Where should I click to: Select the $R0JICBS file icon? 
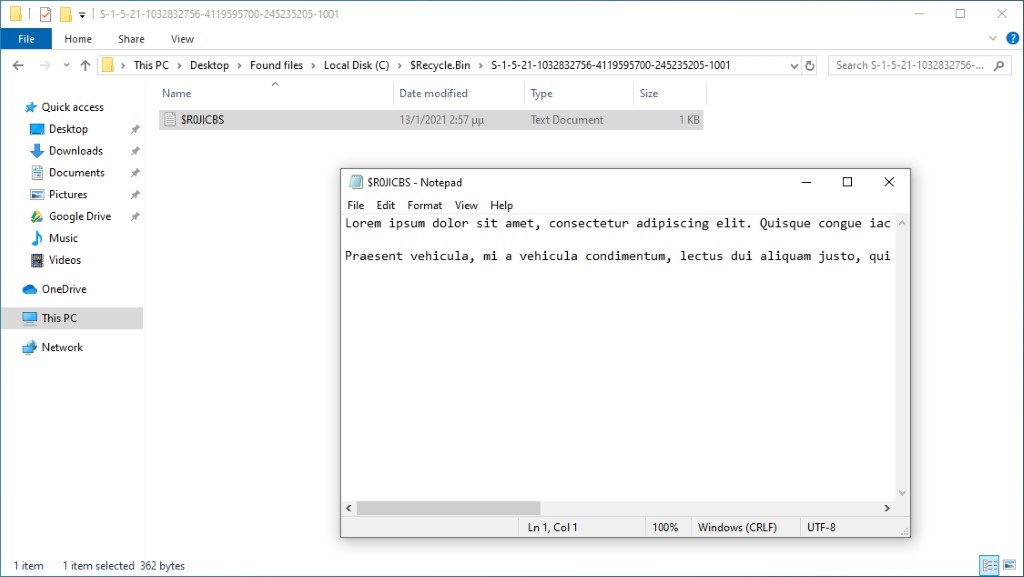[x=170, y=119]
